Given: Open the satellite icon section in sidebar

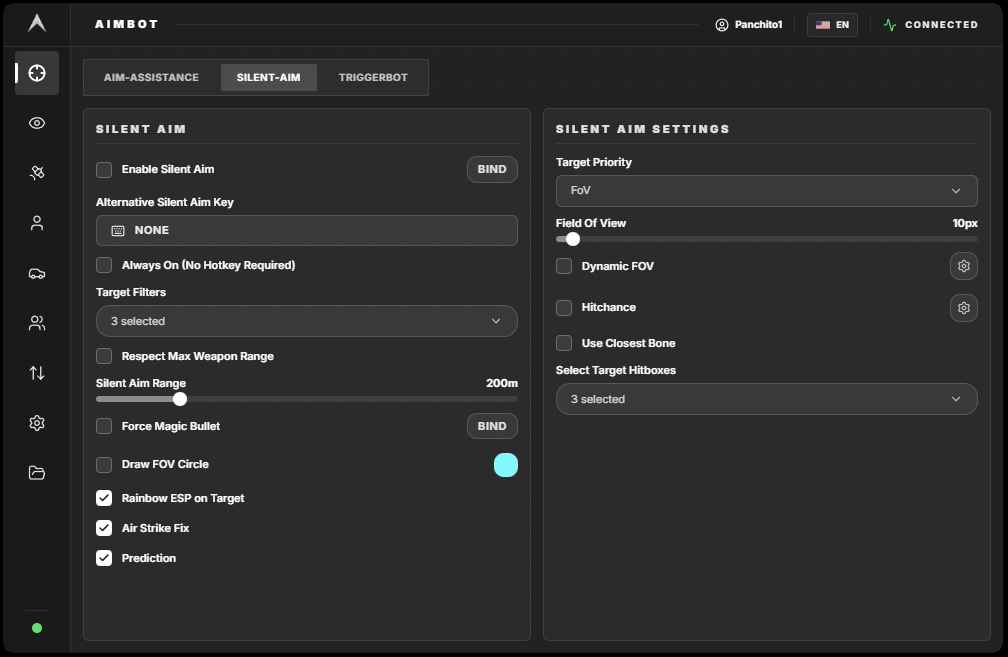Looking at the screenshot, I should [x=37, y=173].
